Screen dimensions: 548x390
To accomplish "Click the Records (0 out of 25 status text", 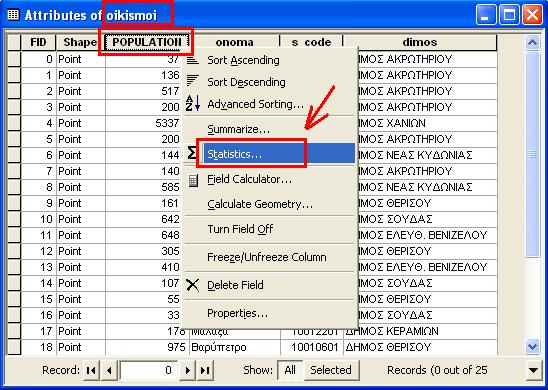I will click(x=437, y=370).
